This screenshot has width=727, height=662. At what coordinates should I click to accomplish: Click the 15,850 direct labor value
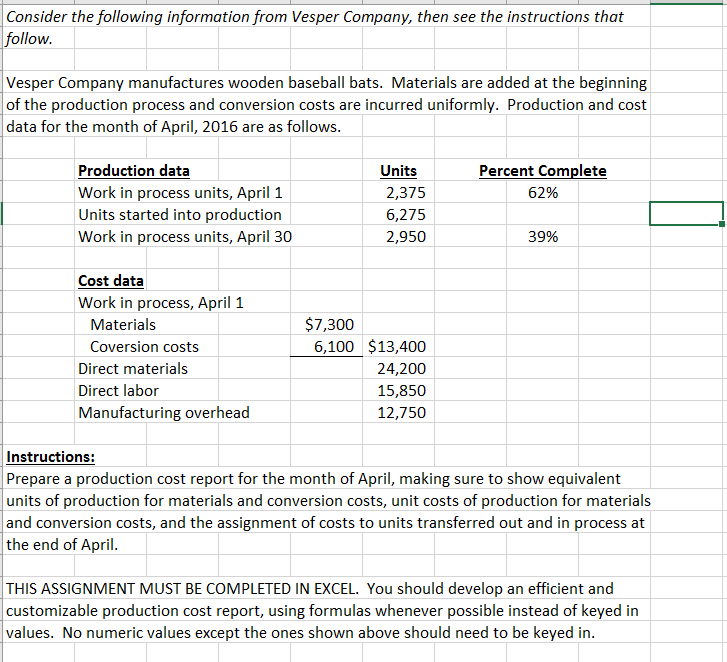[402, 391]
